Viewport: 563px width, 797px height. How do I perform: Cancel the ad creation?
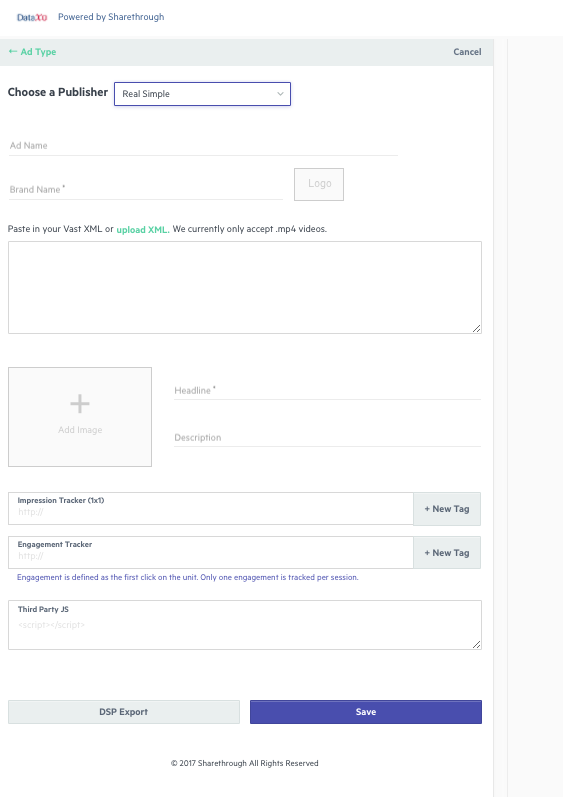(x=467, y=52)
